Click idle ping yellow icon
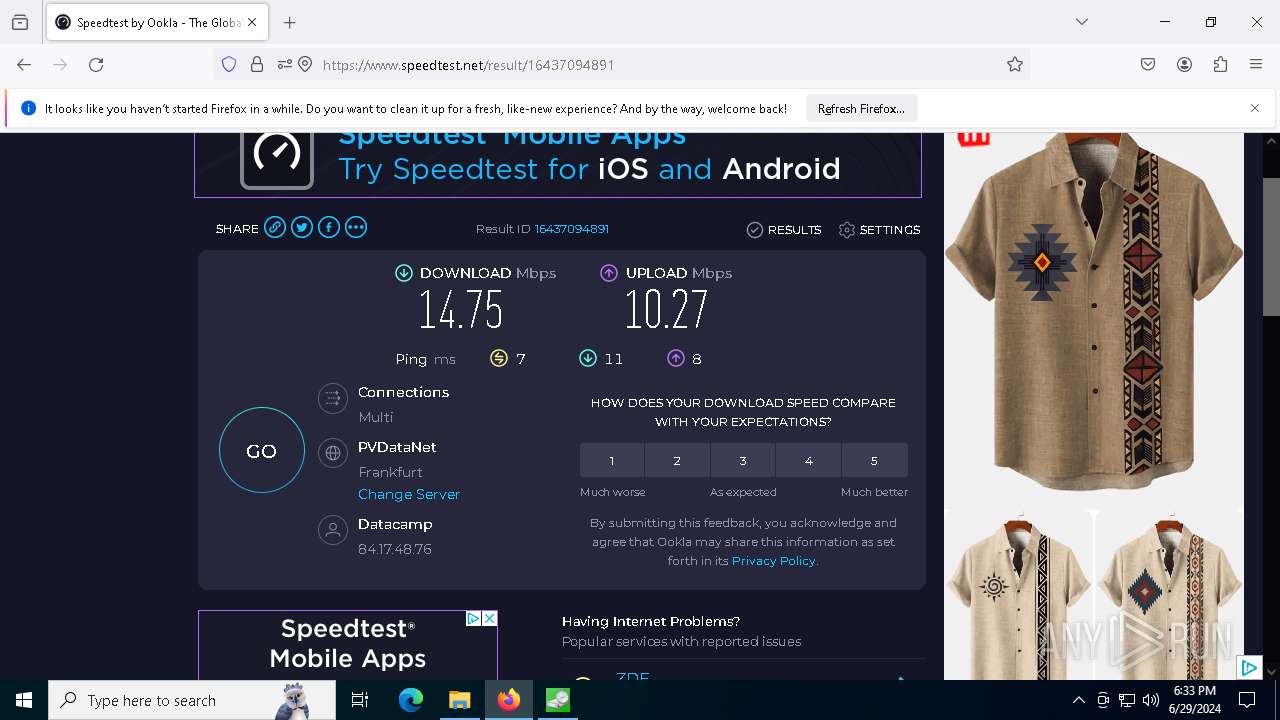This screenshot has width=1280, height=720. (499, 358)
